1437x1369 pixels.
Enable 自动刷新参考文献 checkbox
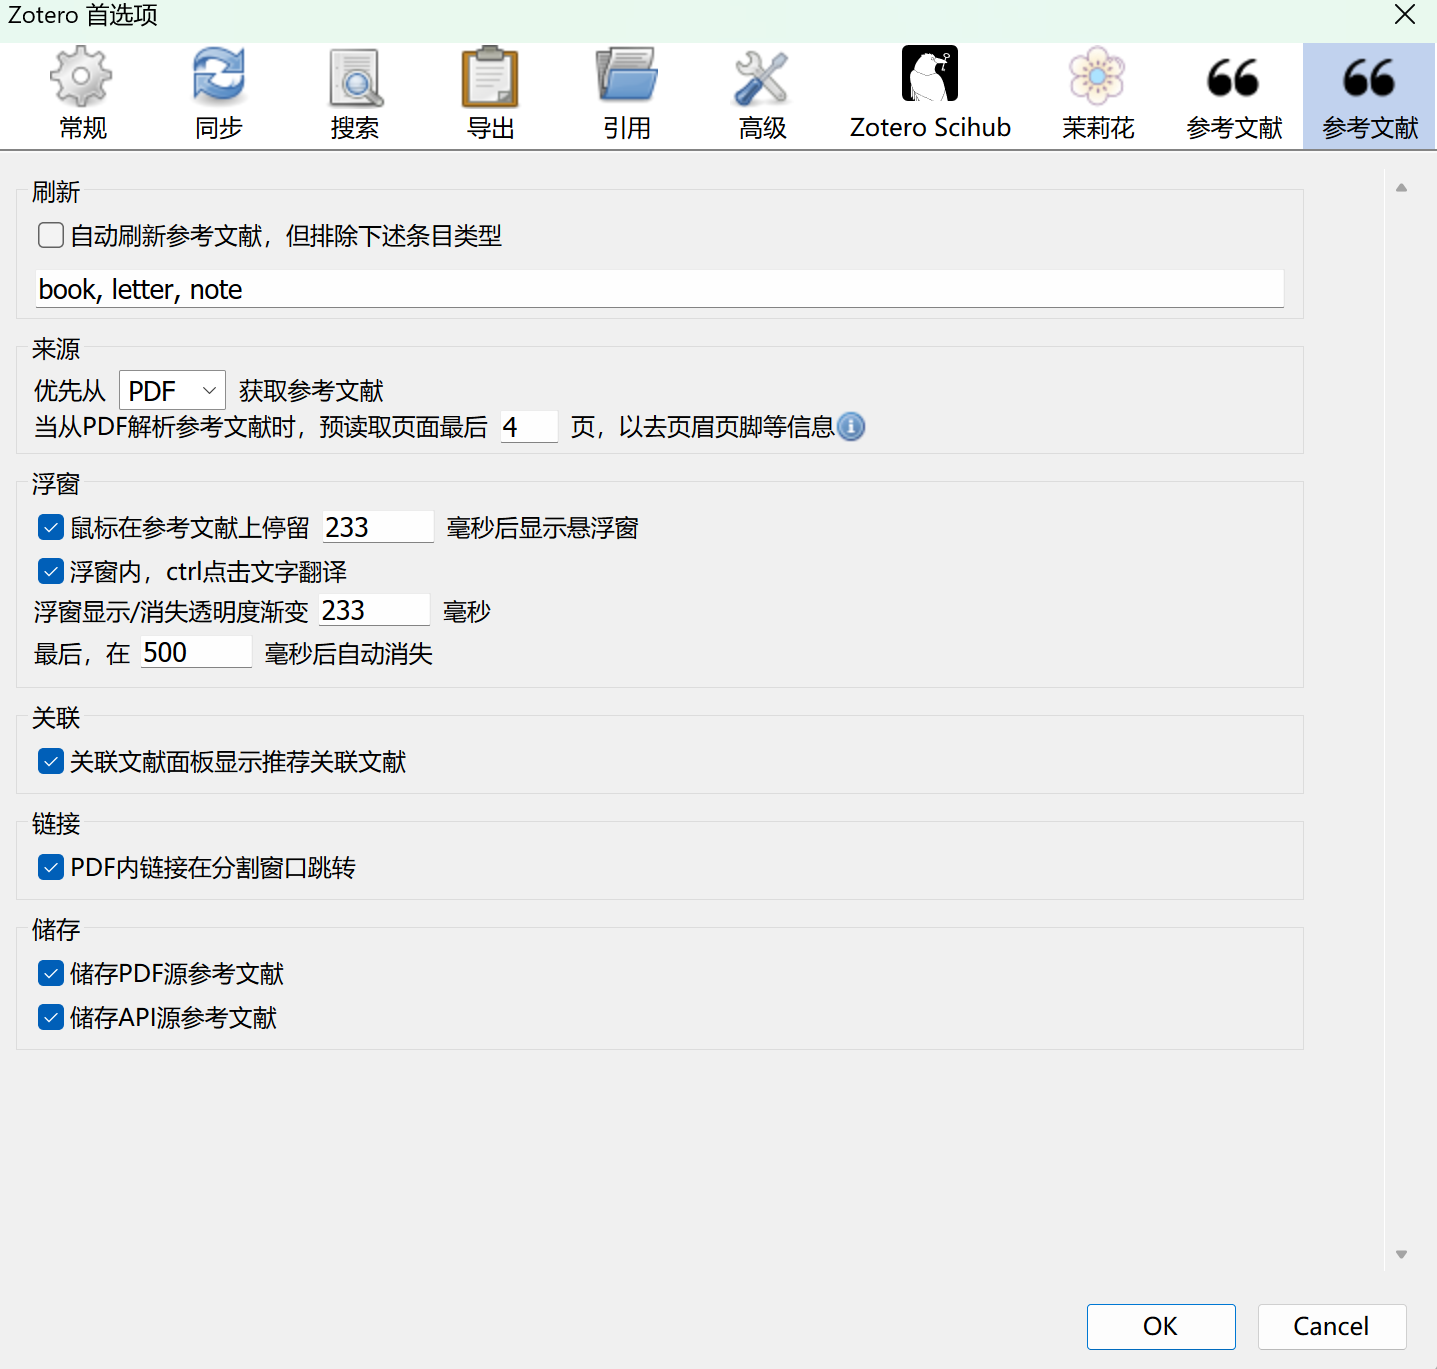coord(50,234)
